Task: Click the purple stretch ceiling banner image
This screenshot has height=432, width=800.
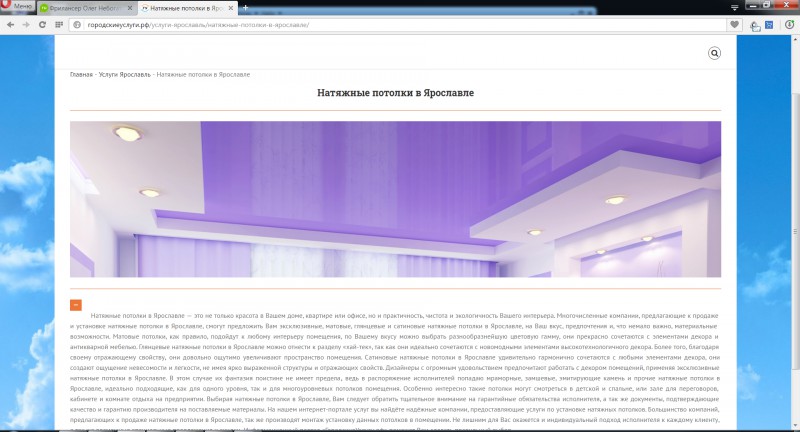Action: pyautogui.click(x=395, y=199)
